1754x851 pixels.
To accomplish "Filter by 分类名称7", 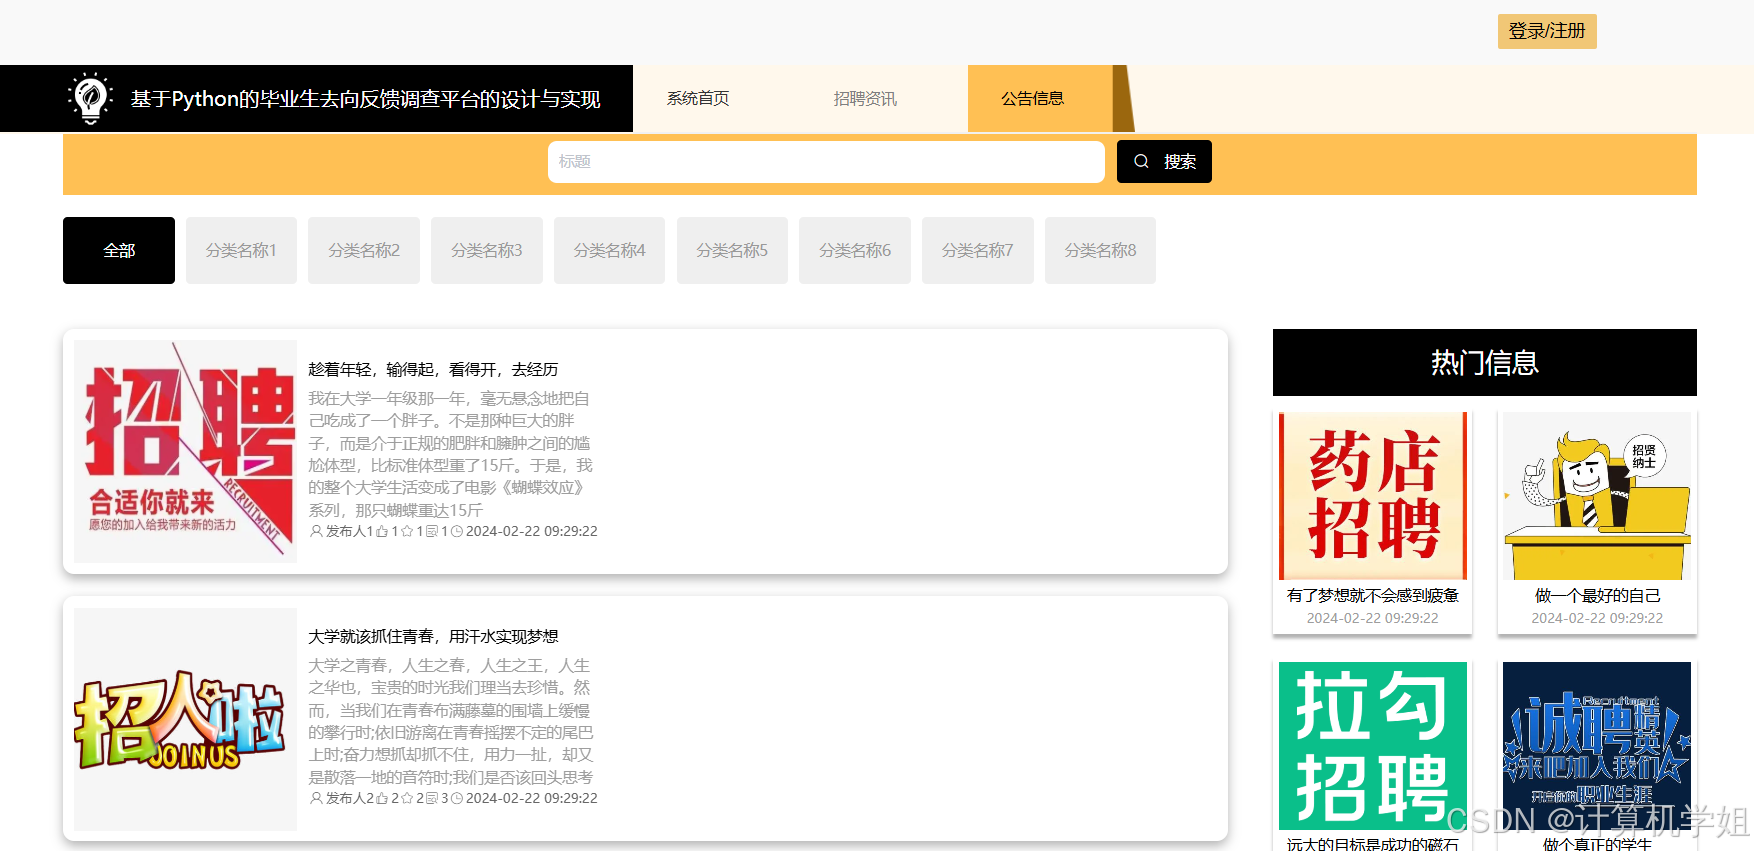I will click(x=978, y=250).
